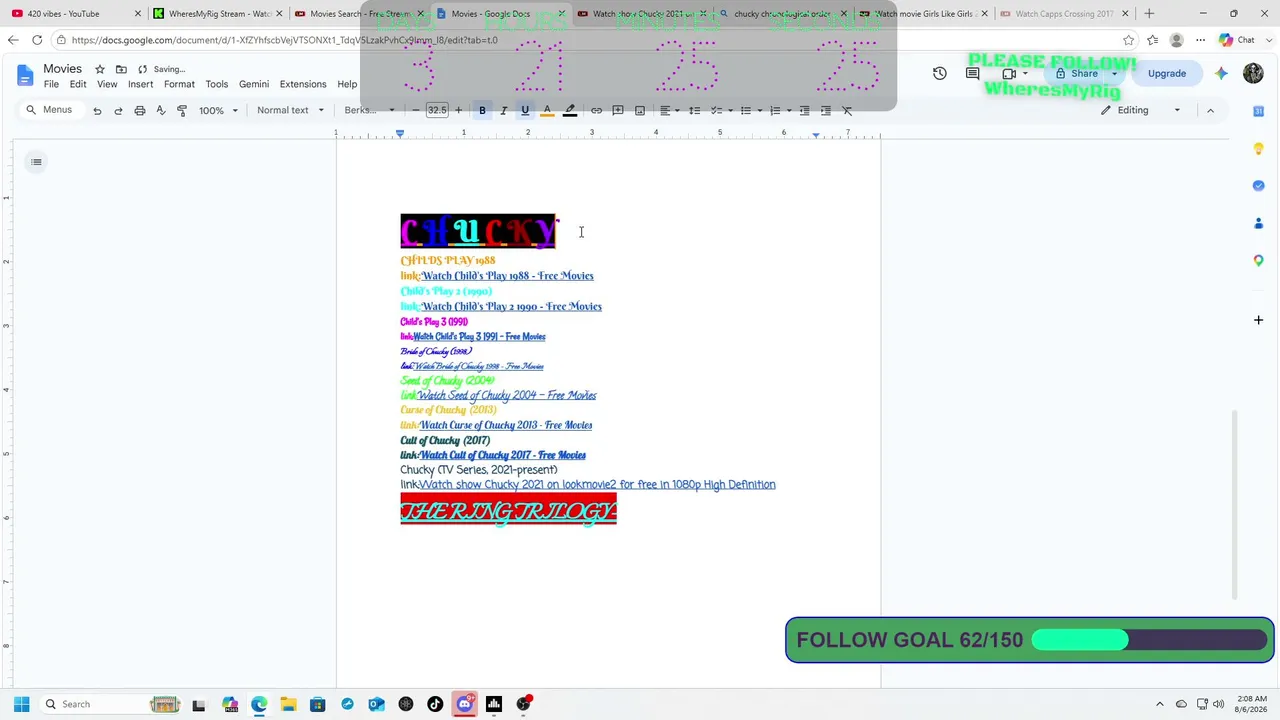The width and height of the screenshot is (1280, 720).
Task: Open the Format menu
Action: point(179,84)
